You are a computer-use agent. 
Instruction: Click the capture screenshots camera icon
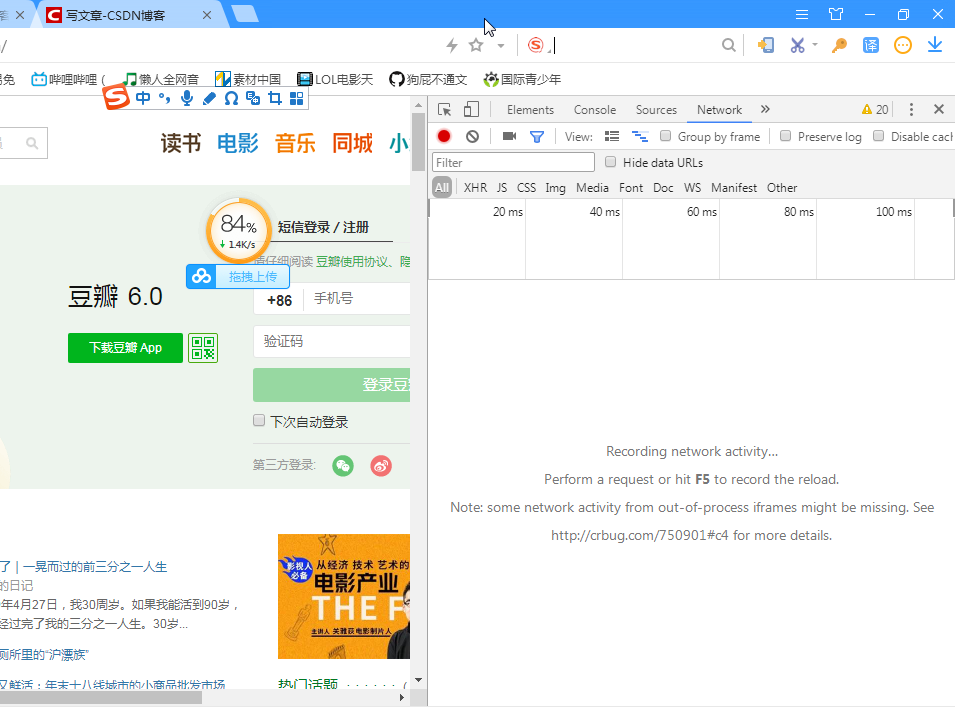point(509,136)
